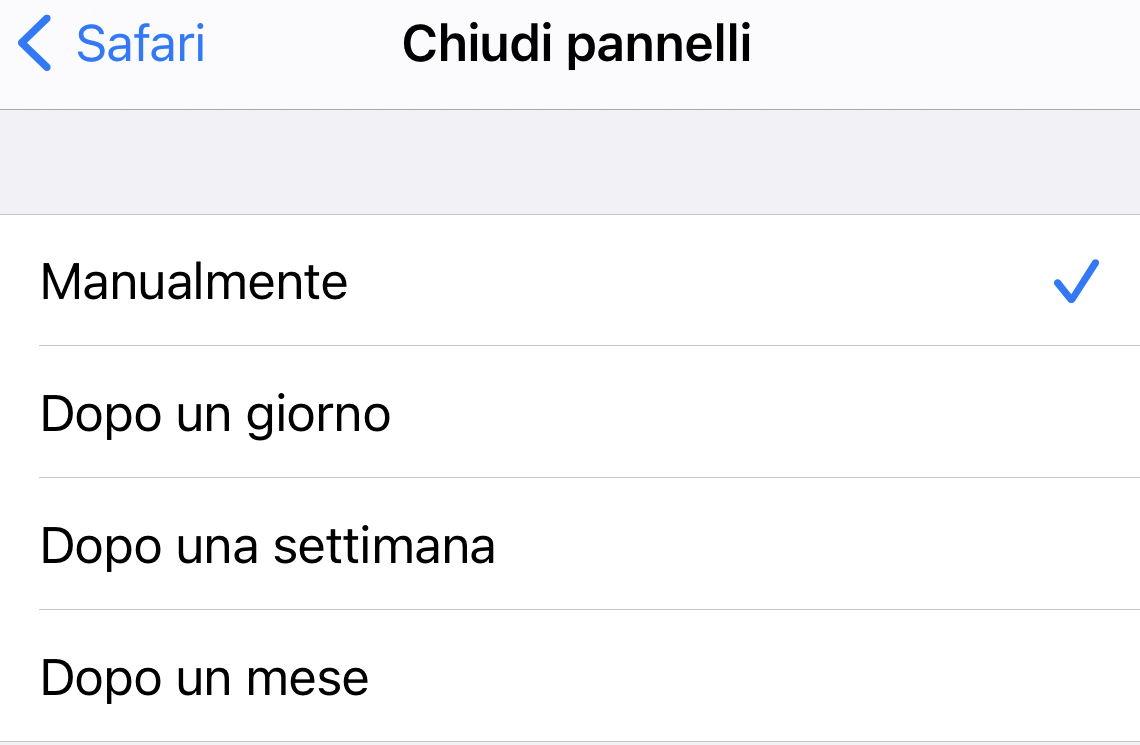Screen dimensions: 1140x745
Task: Go back to Safari settings
Action: click(x=112, y=45)
